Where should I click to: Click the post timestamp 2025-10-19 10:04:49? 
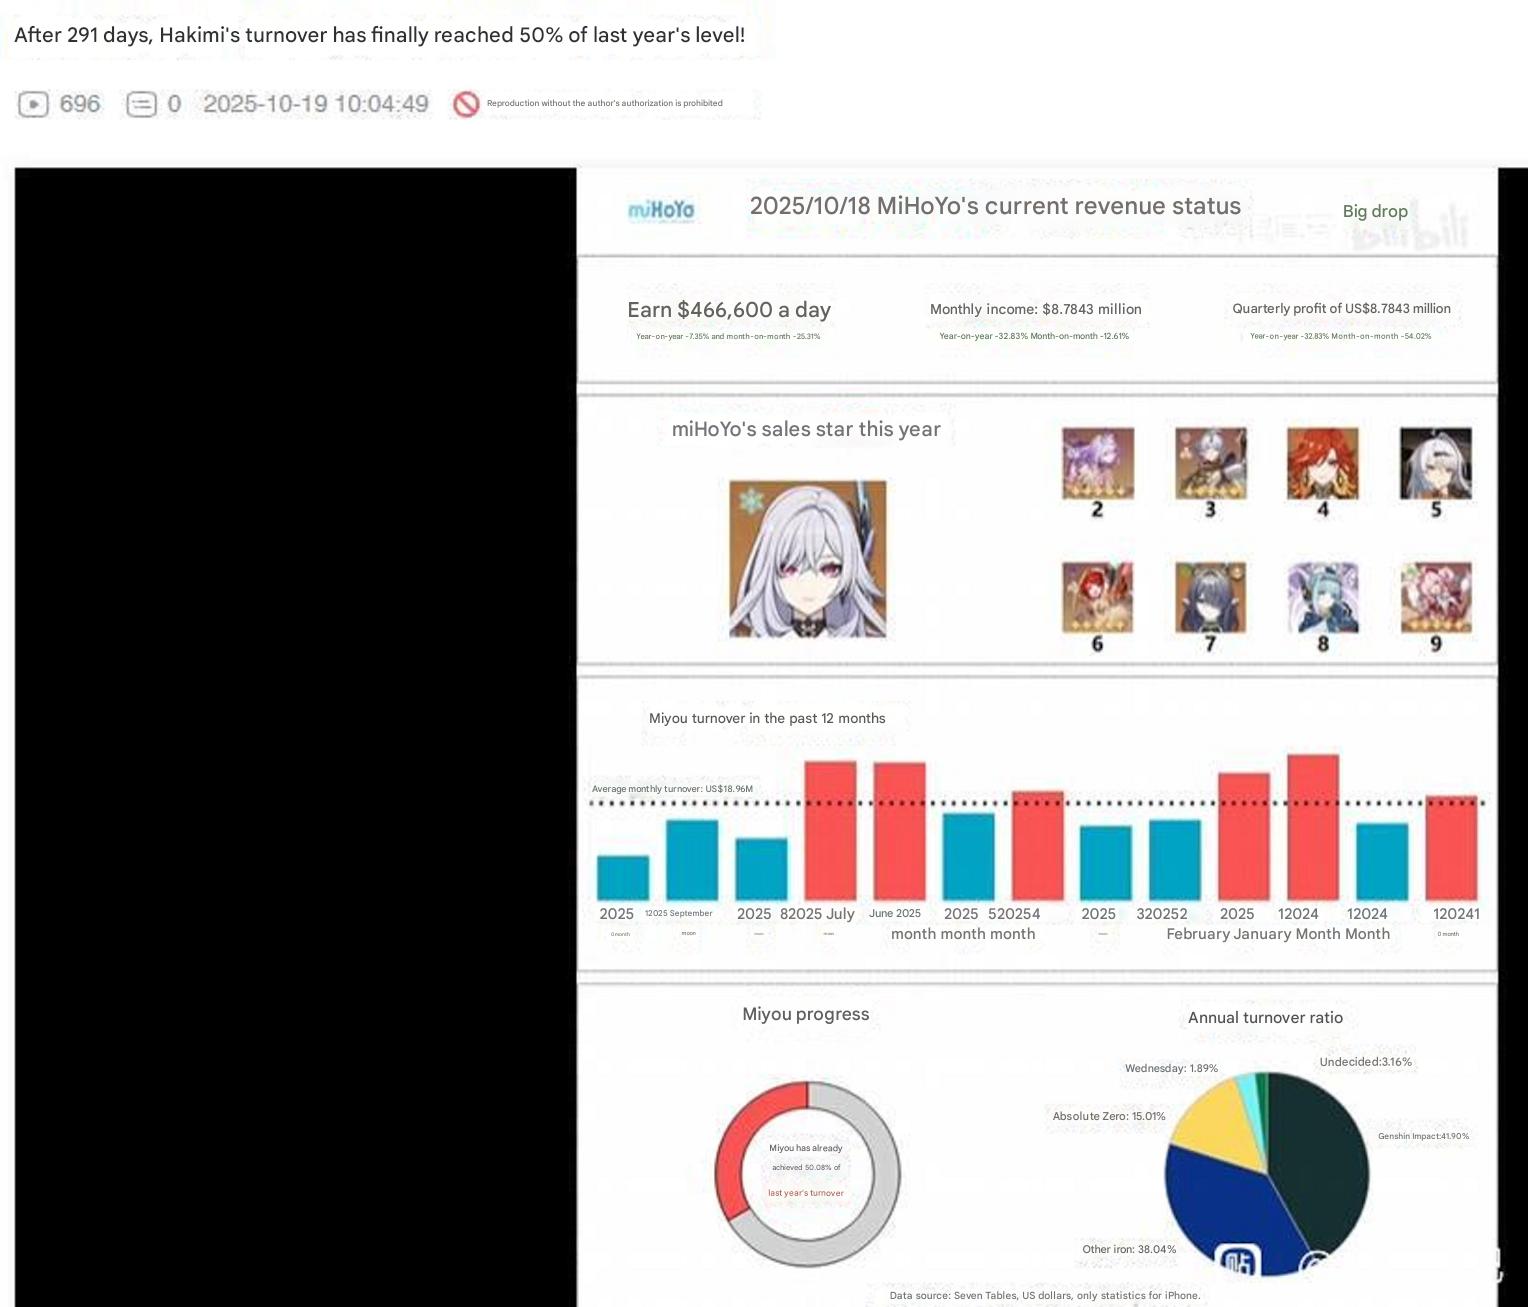point(316,104)
